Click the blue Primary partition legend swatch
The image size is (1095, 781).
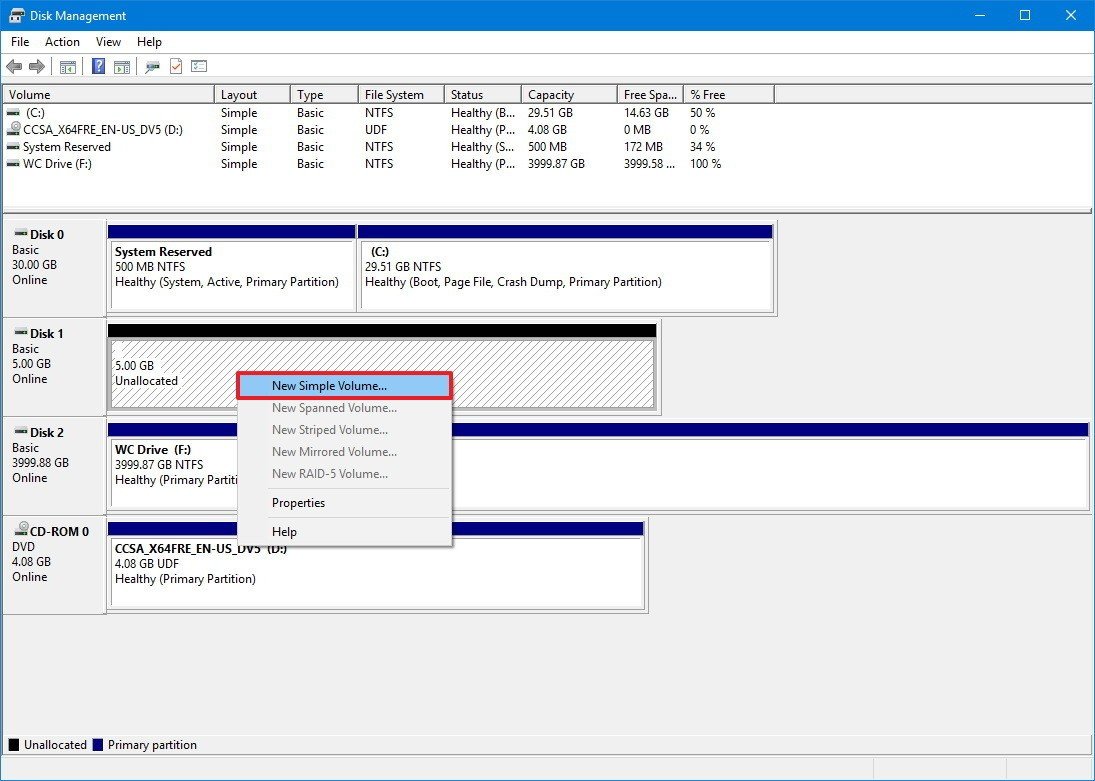pos(98,745)
